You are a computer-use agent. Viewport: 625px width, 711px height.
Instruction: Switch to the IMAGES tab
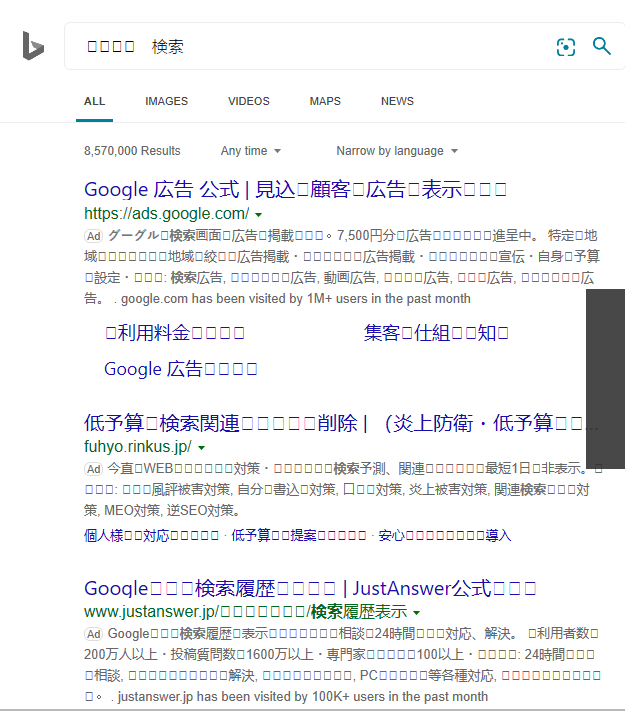166,101
